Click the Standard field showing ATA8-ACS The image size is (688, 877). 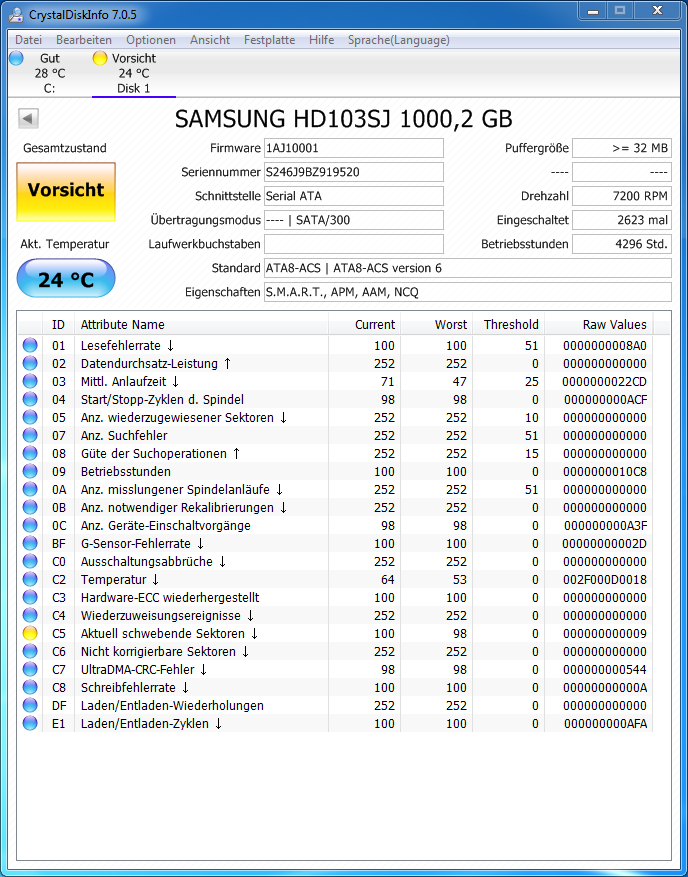click(468, 268)
